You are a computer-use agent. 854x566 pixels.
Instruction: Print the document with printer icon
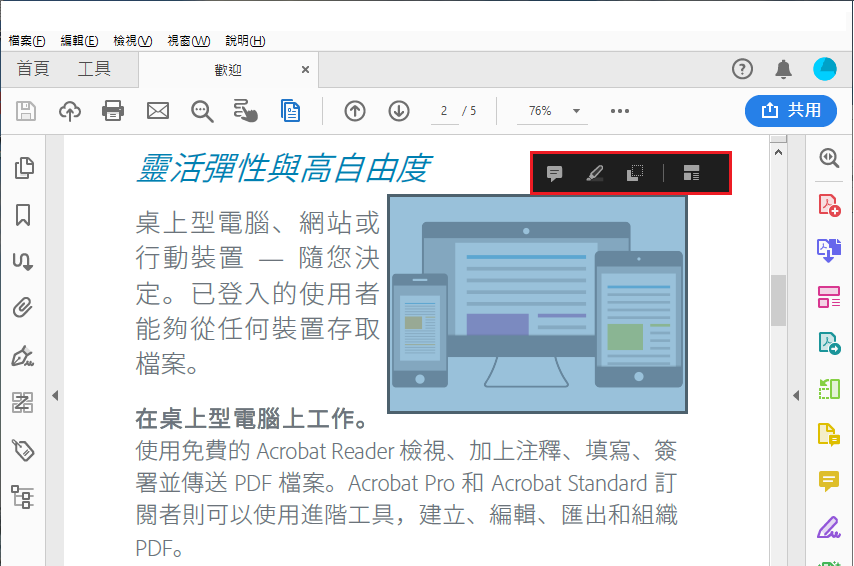click(x=113, y=111)
